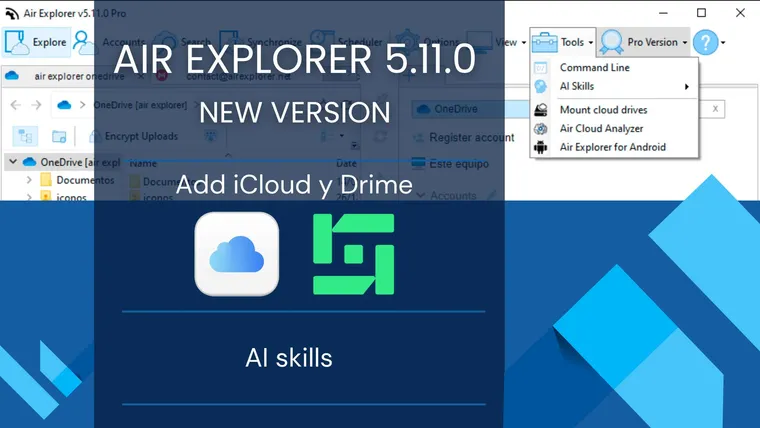
Task: Click the small x button near the right edge
Action: [715, 109]
